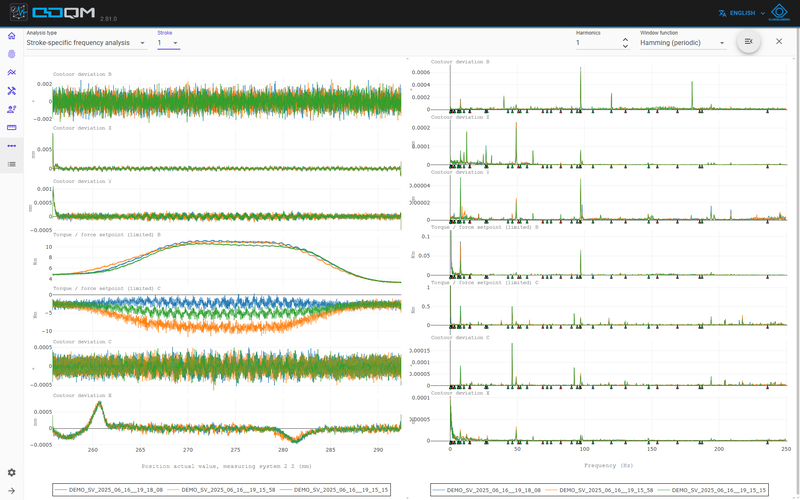Expand the Window function dropdown
800x500 pixels.
point(683,43)
